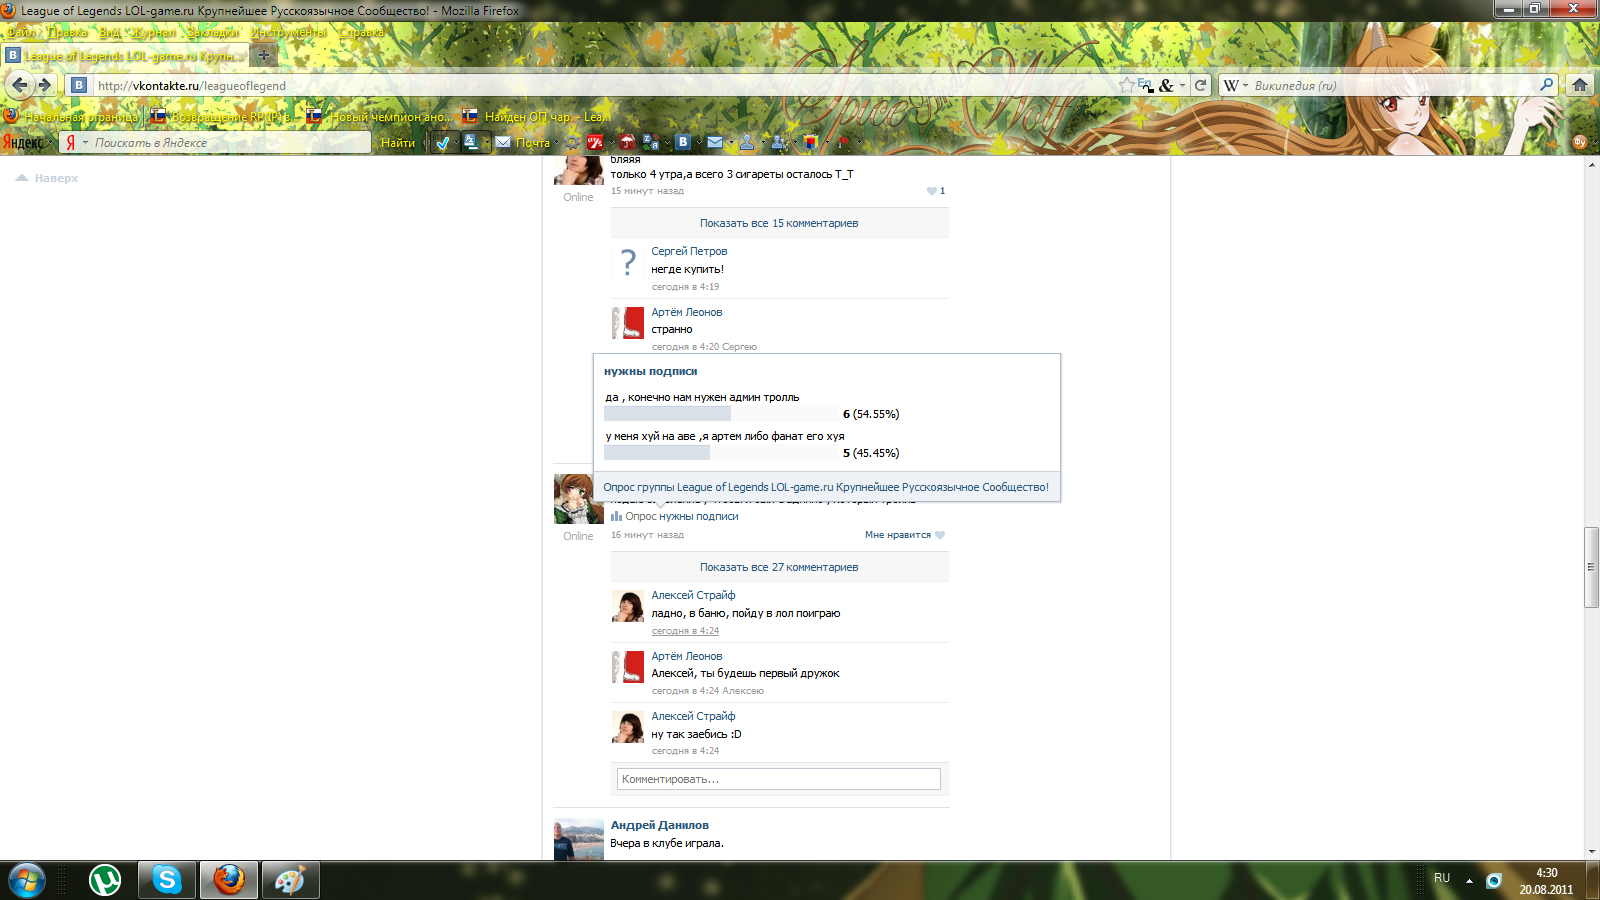This screenshot has width=1600, height=900.
Task: Open the Правка menu
Action: [67, 32]
